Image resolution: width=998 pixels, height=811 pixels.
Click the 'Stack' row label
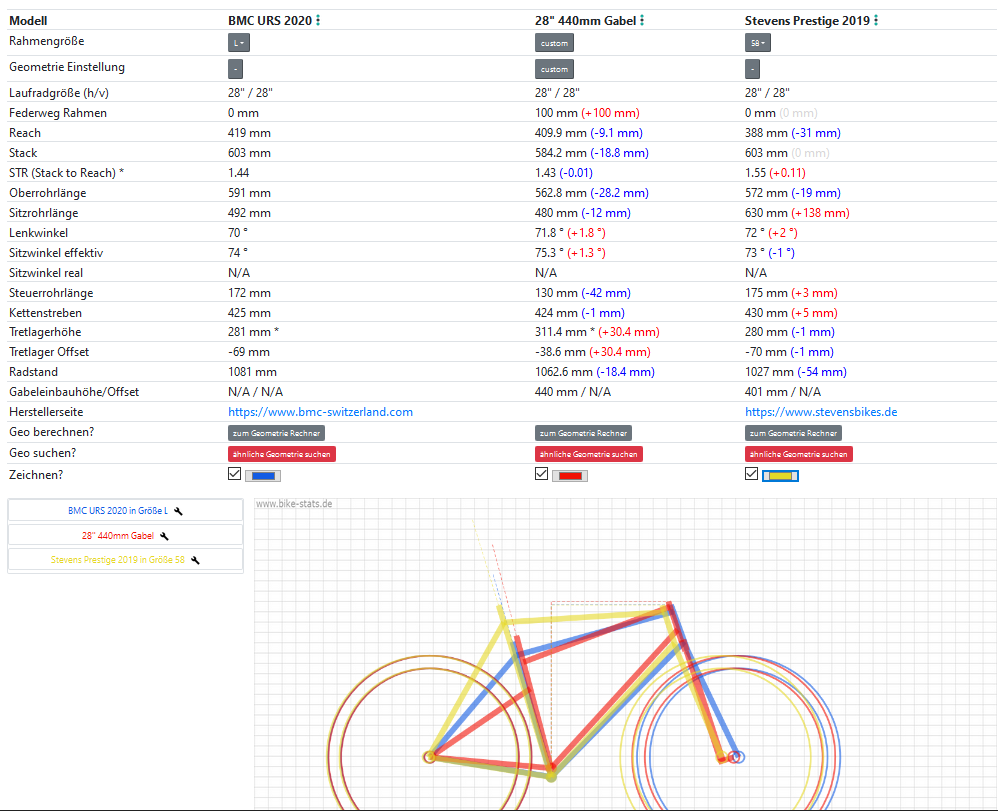[x=23, y=153]
